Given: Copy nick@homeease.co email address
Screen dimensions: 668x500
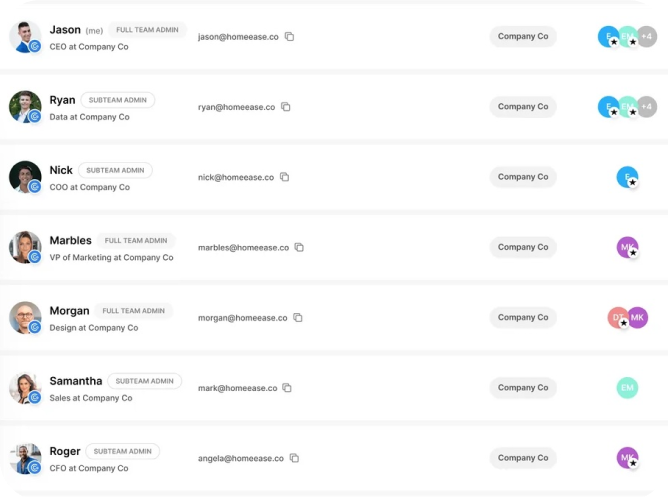Looking at the screenshot, I should 285,177.
